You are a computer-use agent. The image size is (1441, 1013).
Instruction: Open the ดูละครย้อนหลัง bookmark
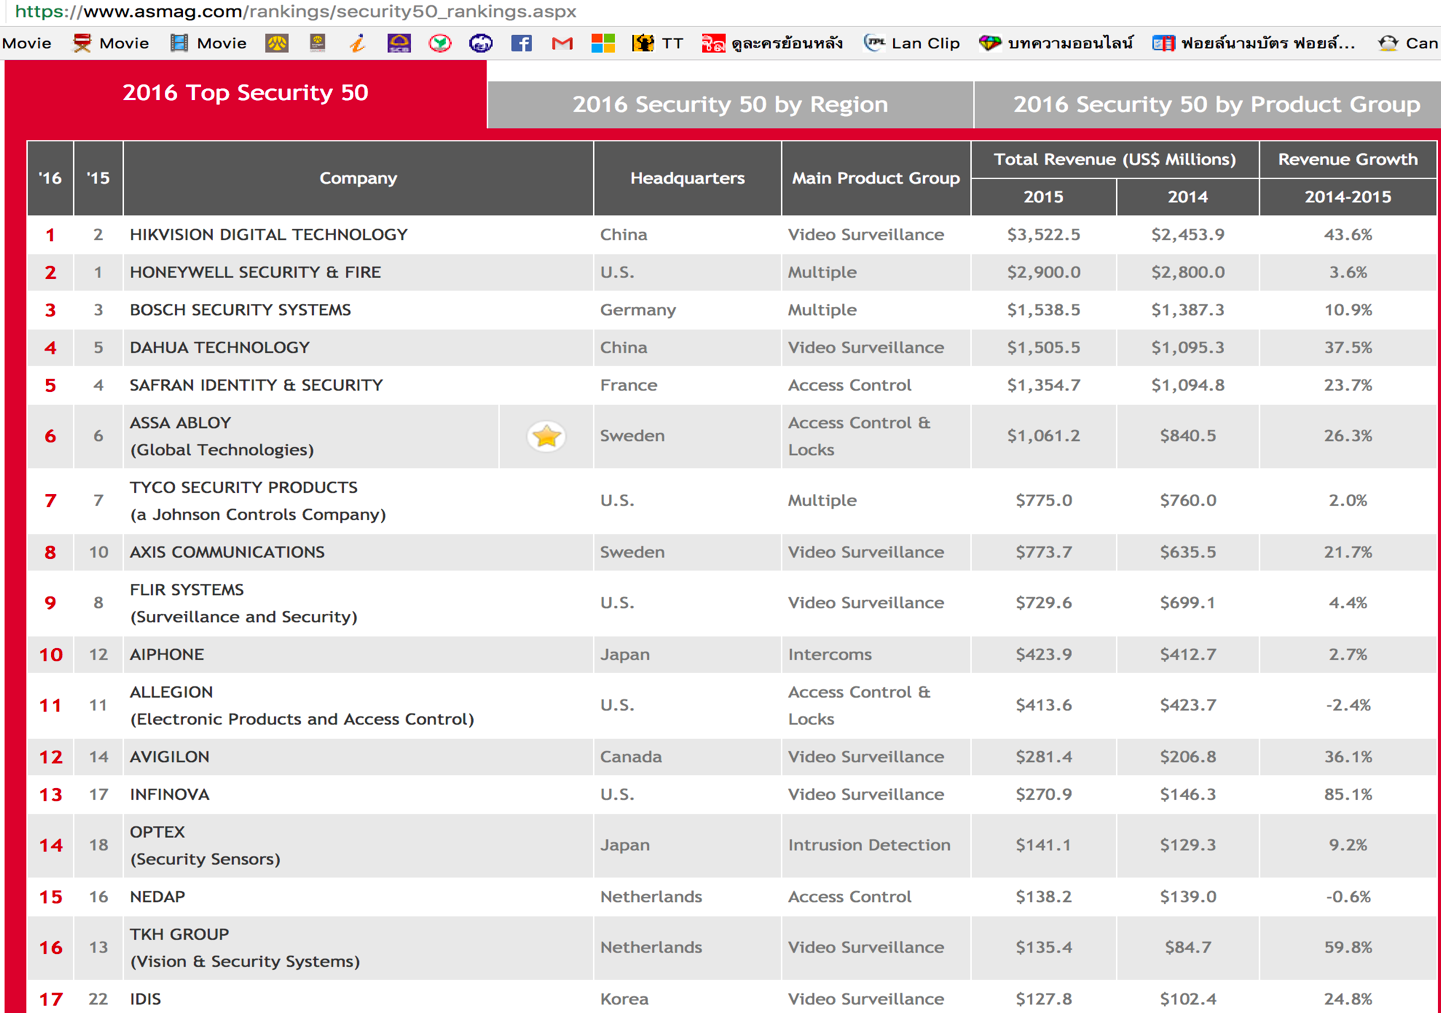tap(772, 43)
